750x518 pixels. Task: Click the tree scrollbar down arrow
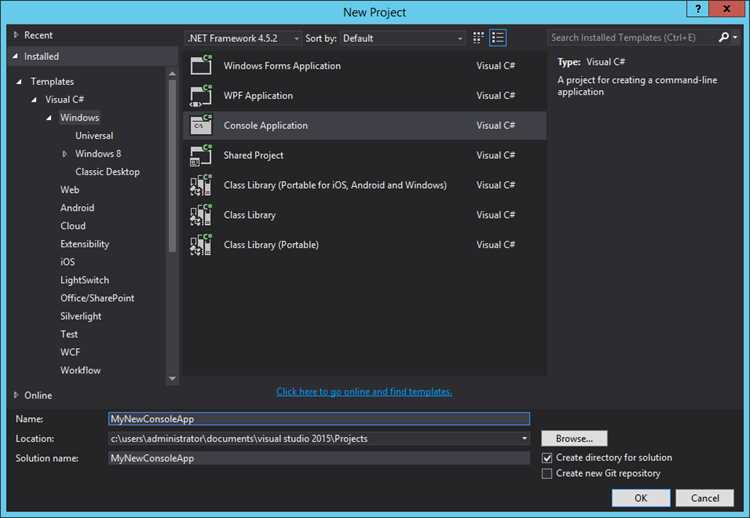point(172,378)
